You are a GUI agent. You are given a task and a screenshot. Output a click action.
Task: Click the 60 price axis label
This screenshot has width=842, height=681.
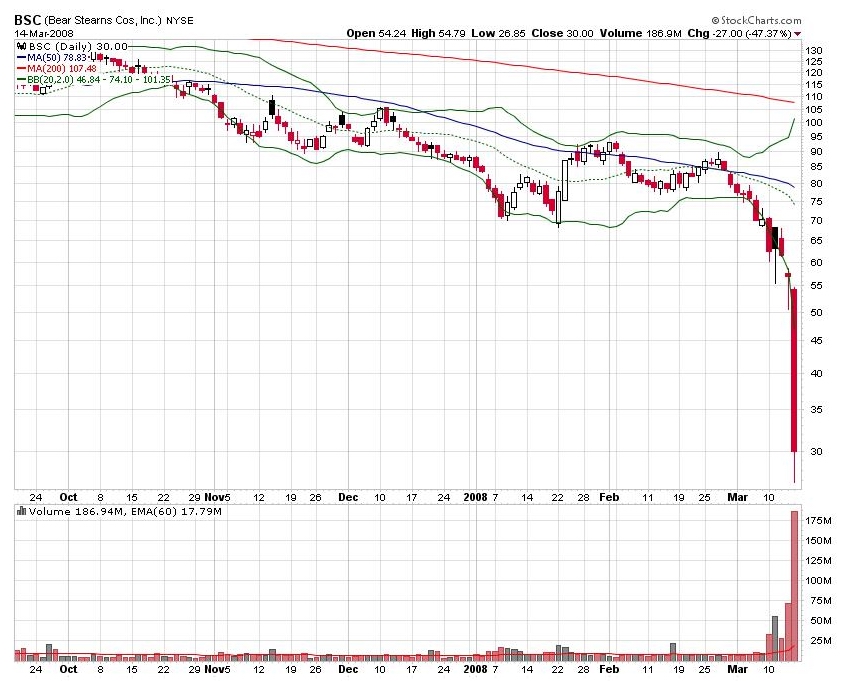(x=816, y=263)
